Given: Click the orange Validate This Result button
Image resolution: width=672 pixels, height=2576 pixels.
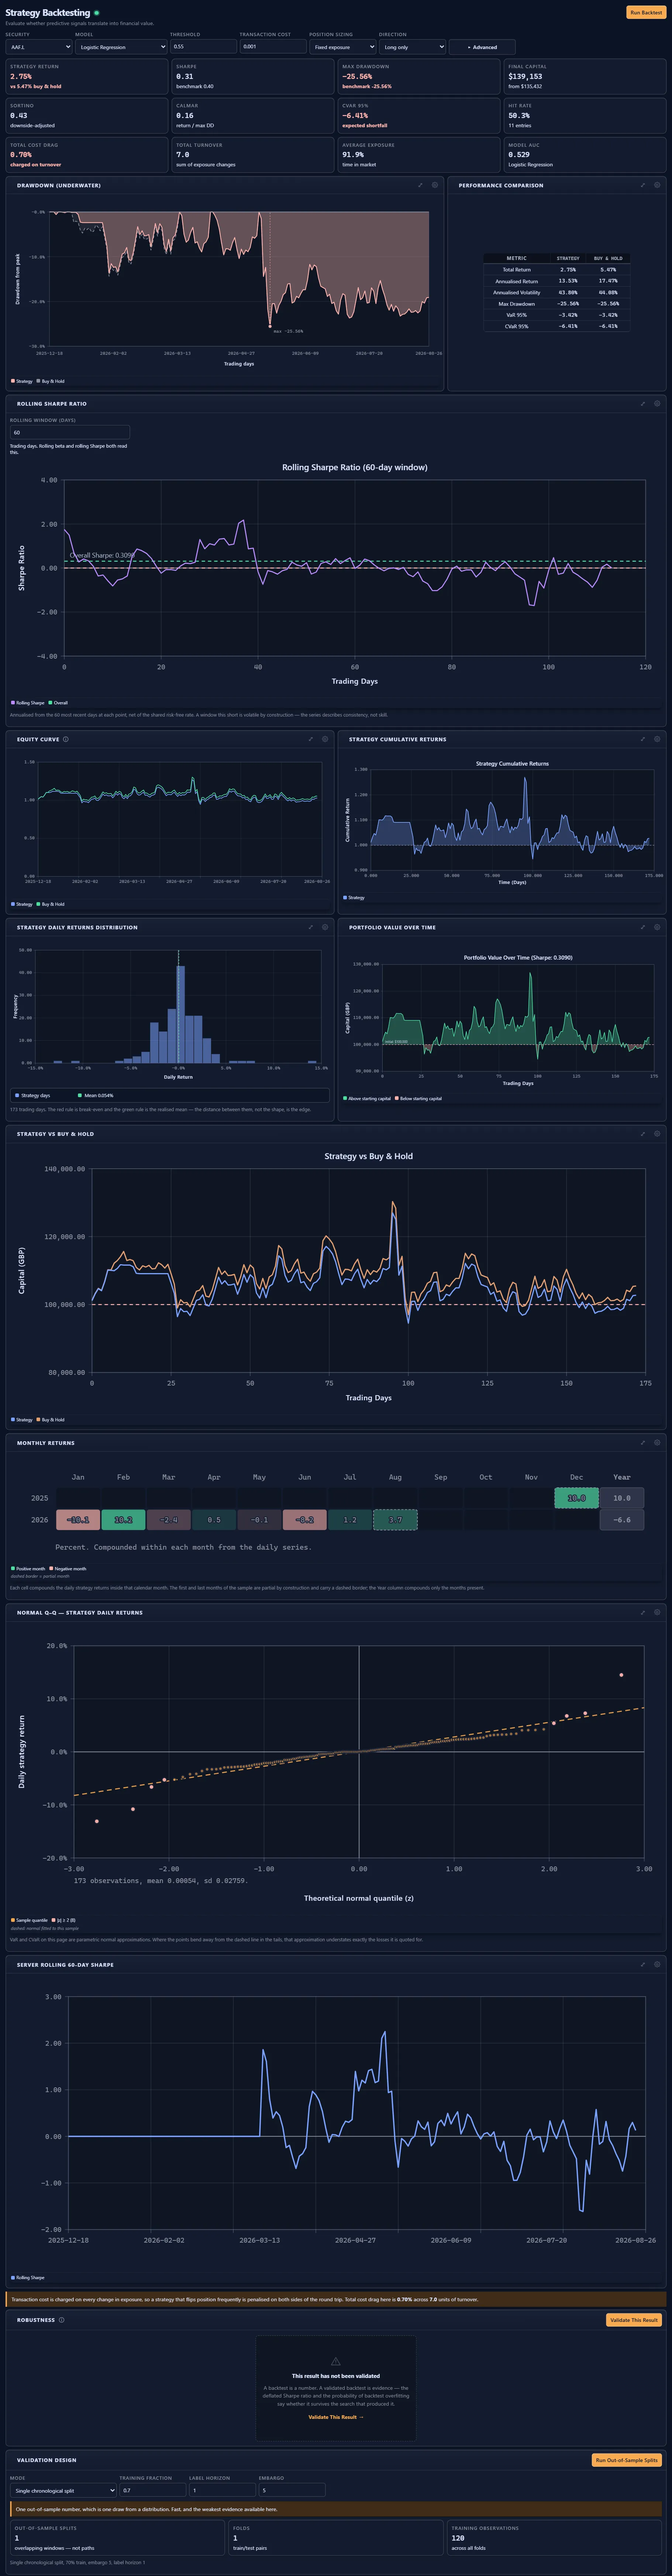Looking at the screenshot, I should click(634, 2320).
